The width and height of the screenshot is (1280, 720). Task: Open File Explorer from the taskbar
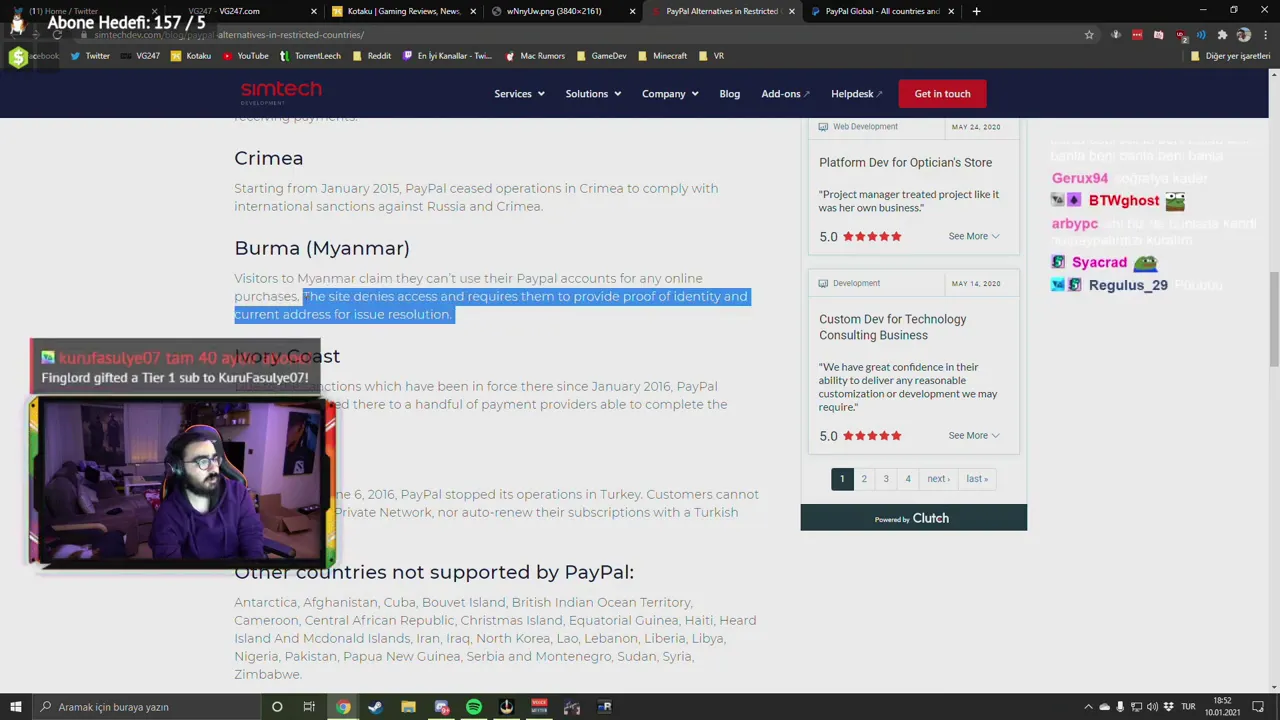[409, 707]
